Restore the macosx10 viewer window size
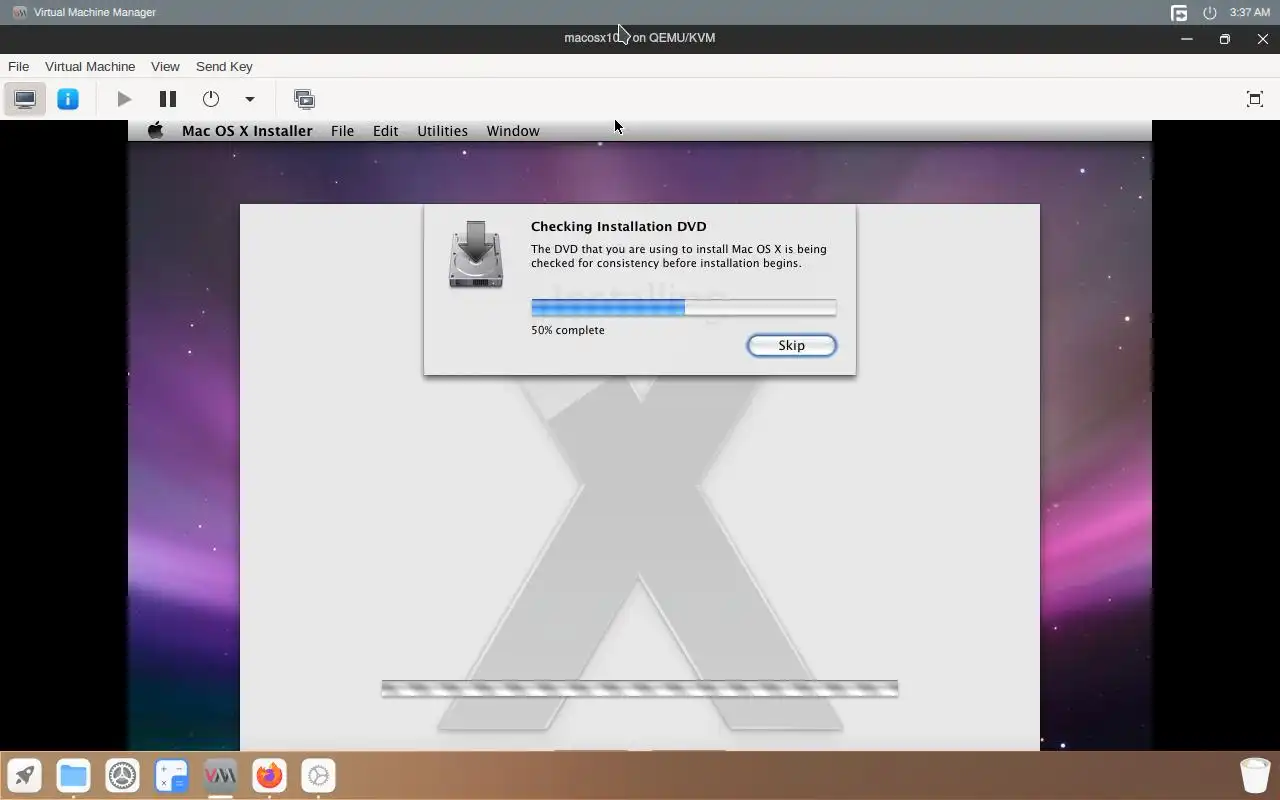 pos(1225,39)
